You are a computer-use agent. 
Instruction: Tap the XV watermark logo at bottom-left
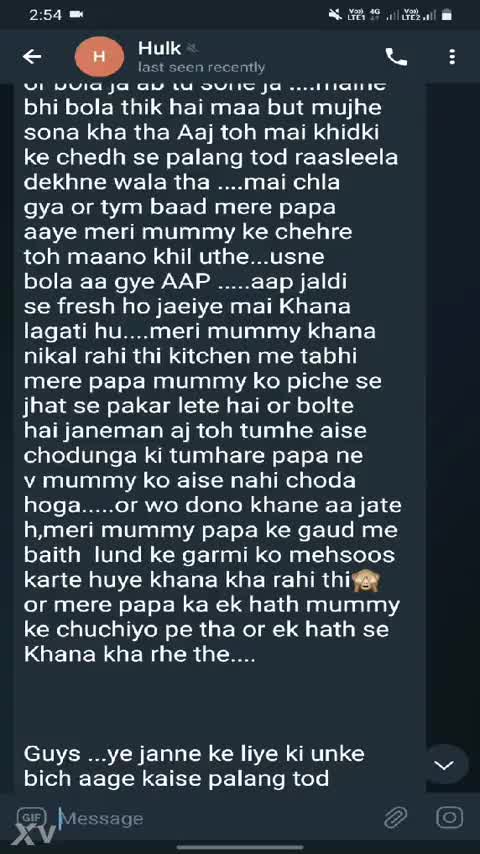(x=34, y=833)
